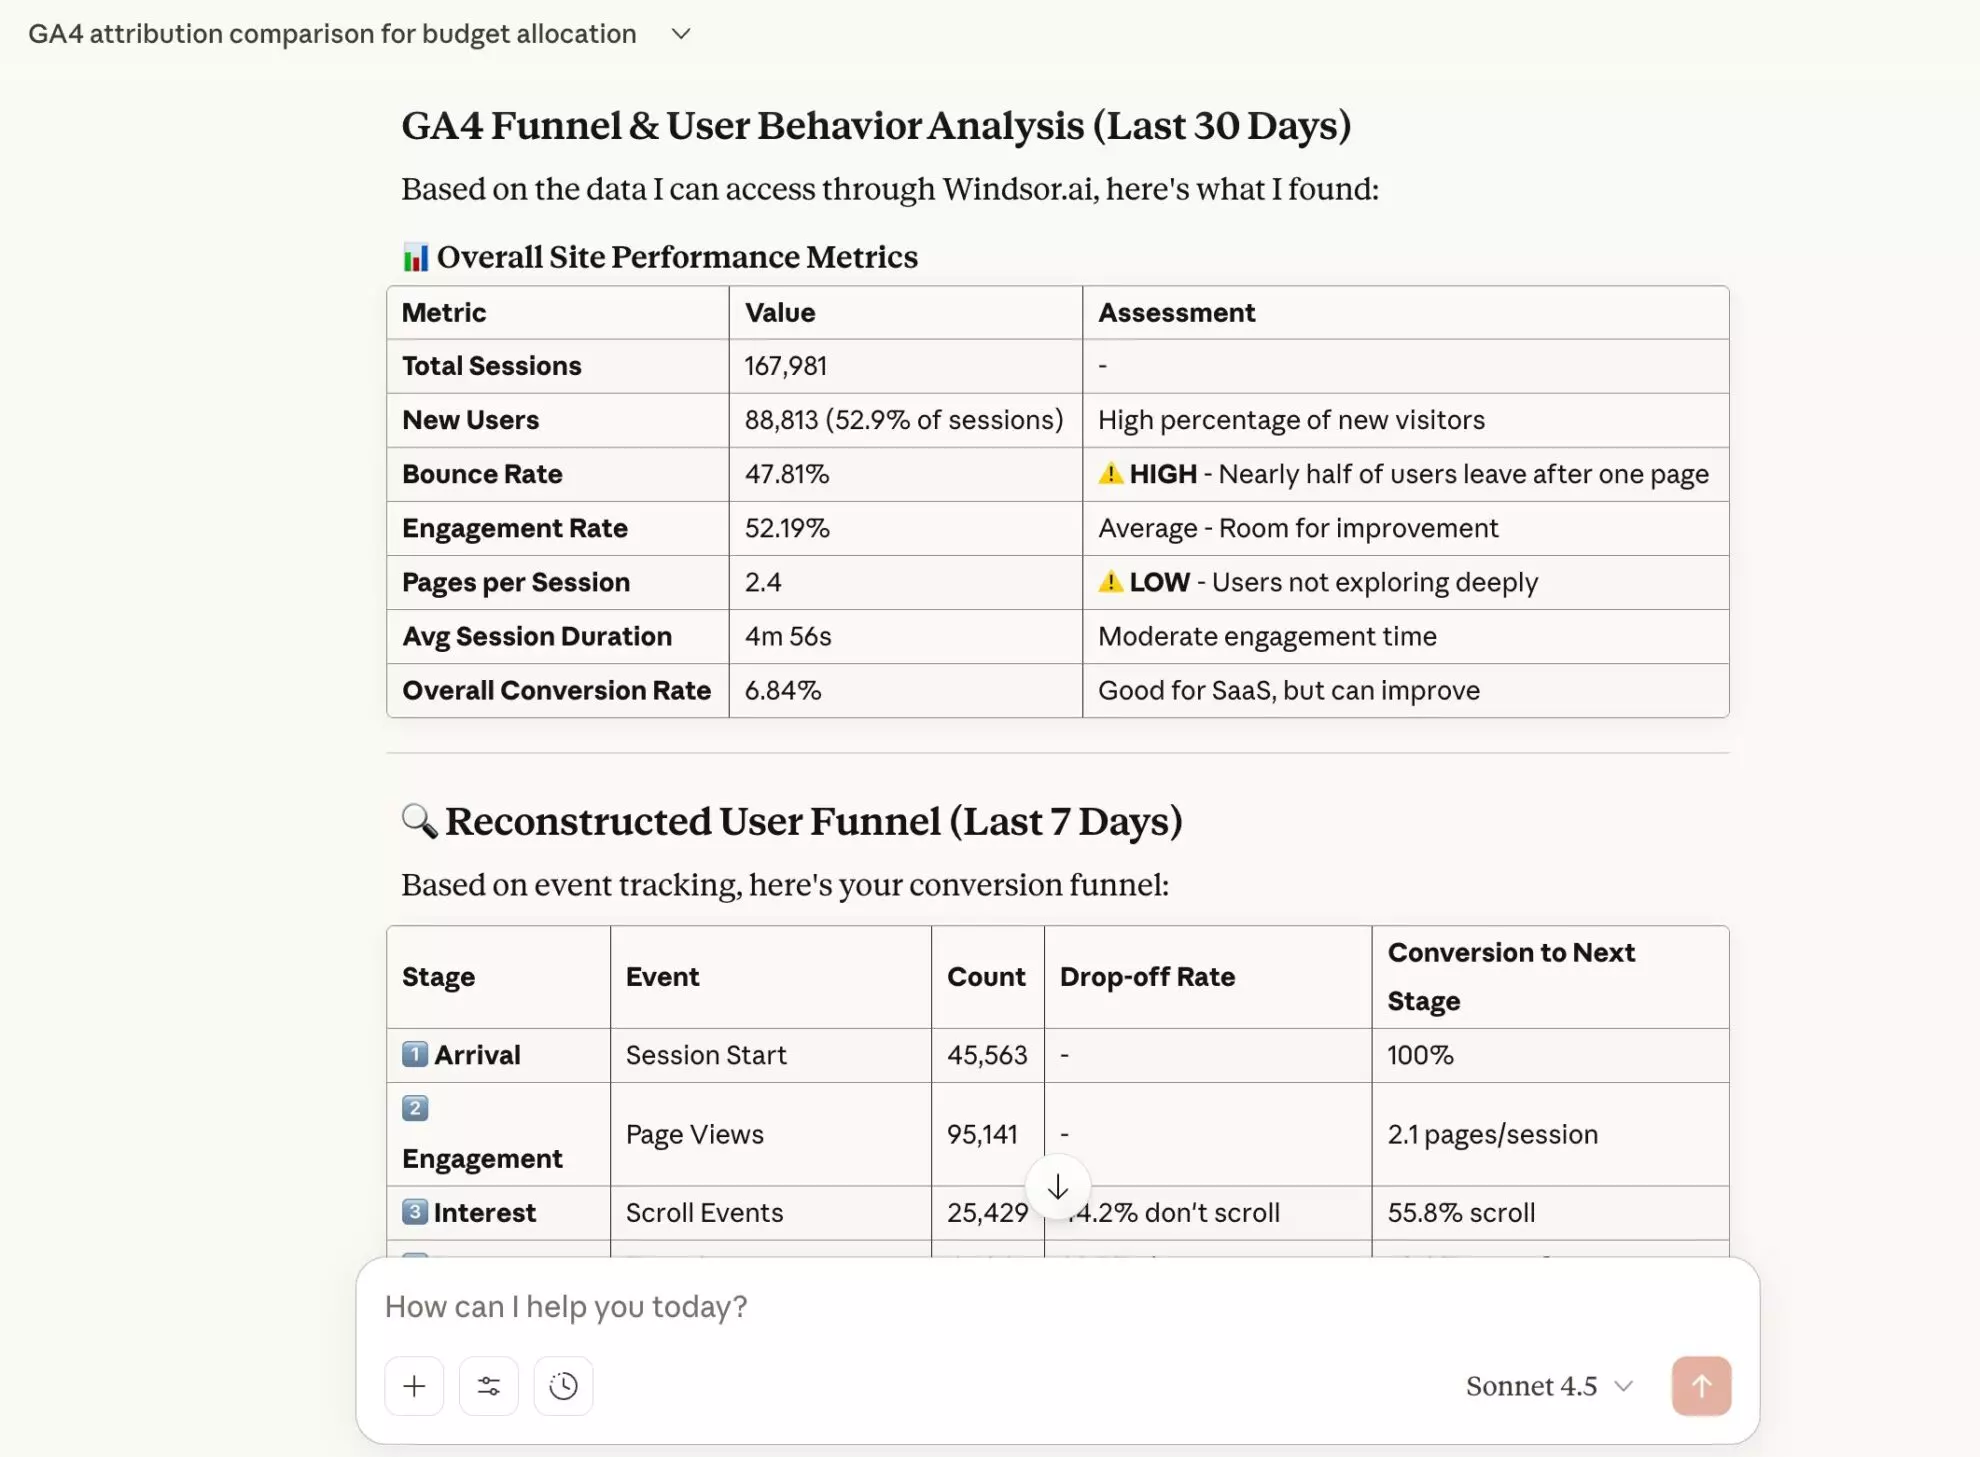Select the GA4 attribution comparison conversation title
Screen dimensions: 1980x1457
coord(332,33)
